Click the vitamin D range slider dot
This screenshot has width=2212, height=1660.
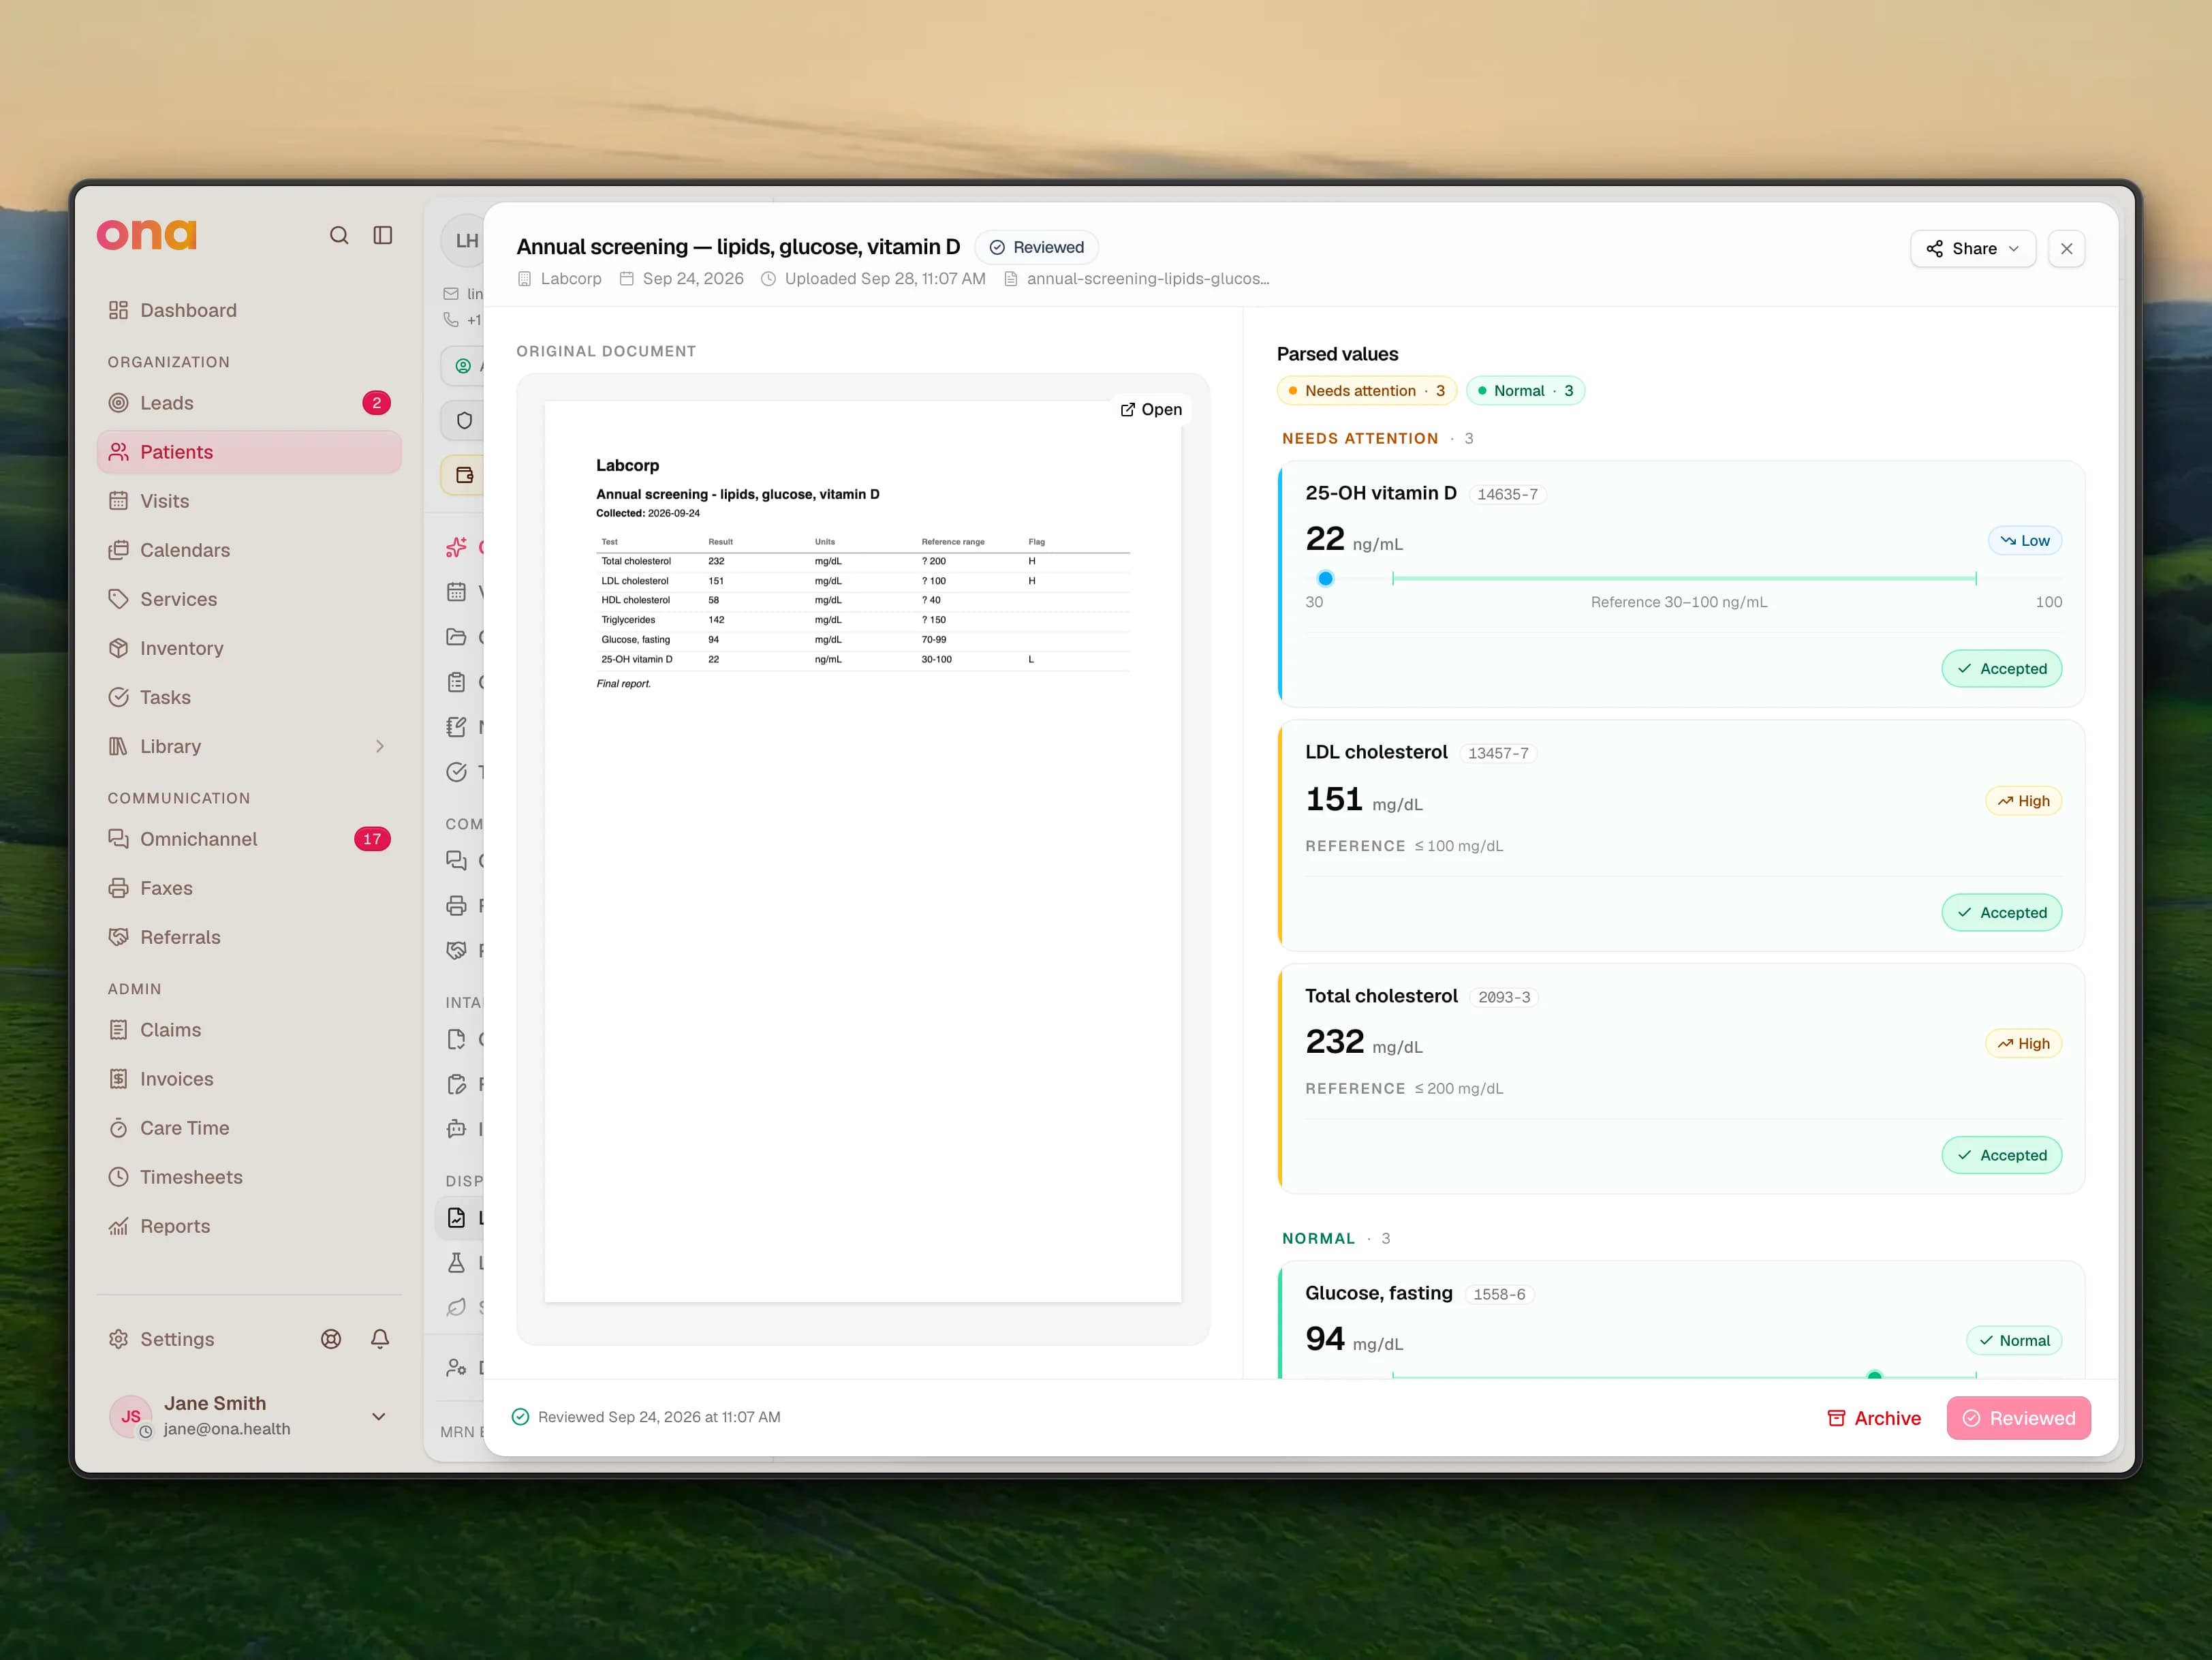(1325, 578)
